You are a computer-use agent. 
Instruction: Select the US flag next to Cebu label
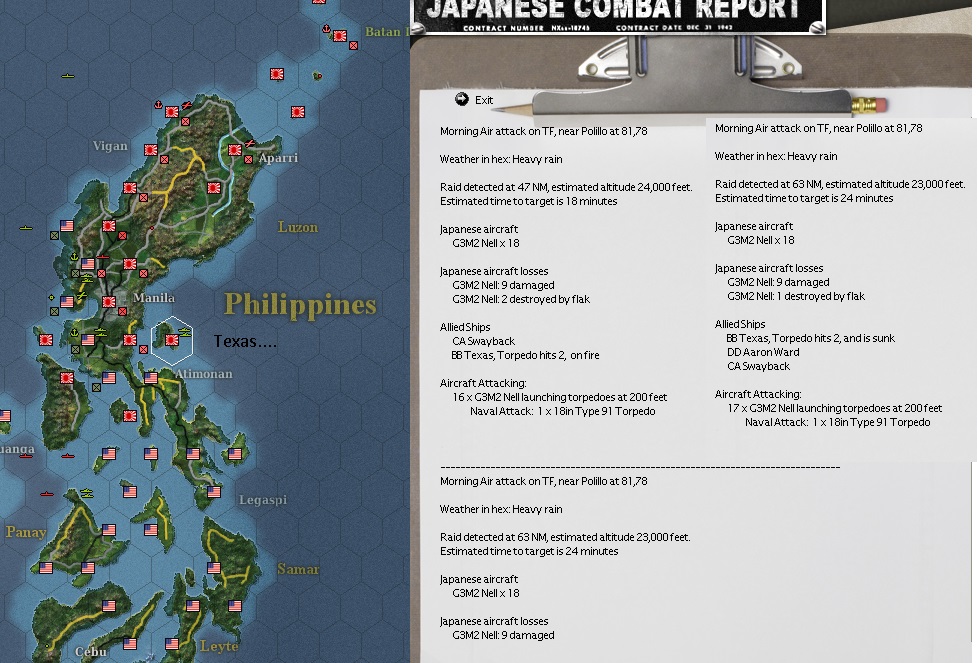click(130, 643)
